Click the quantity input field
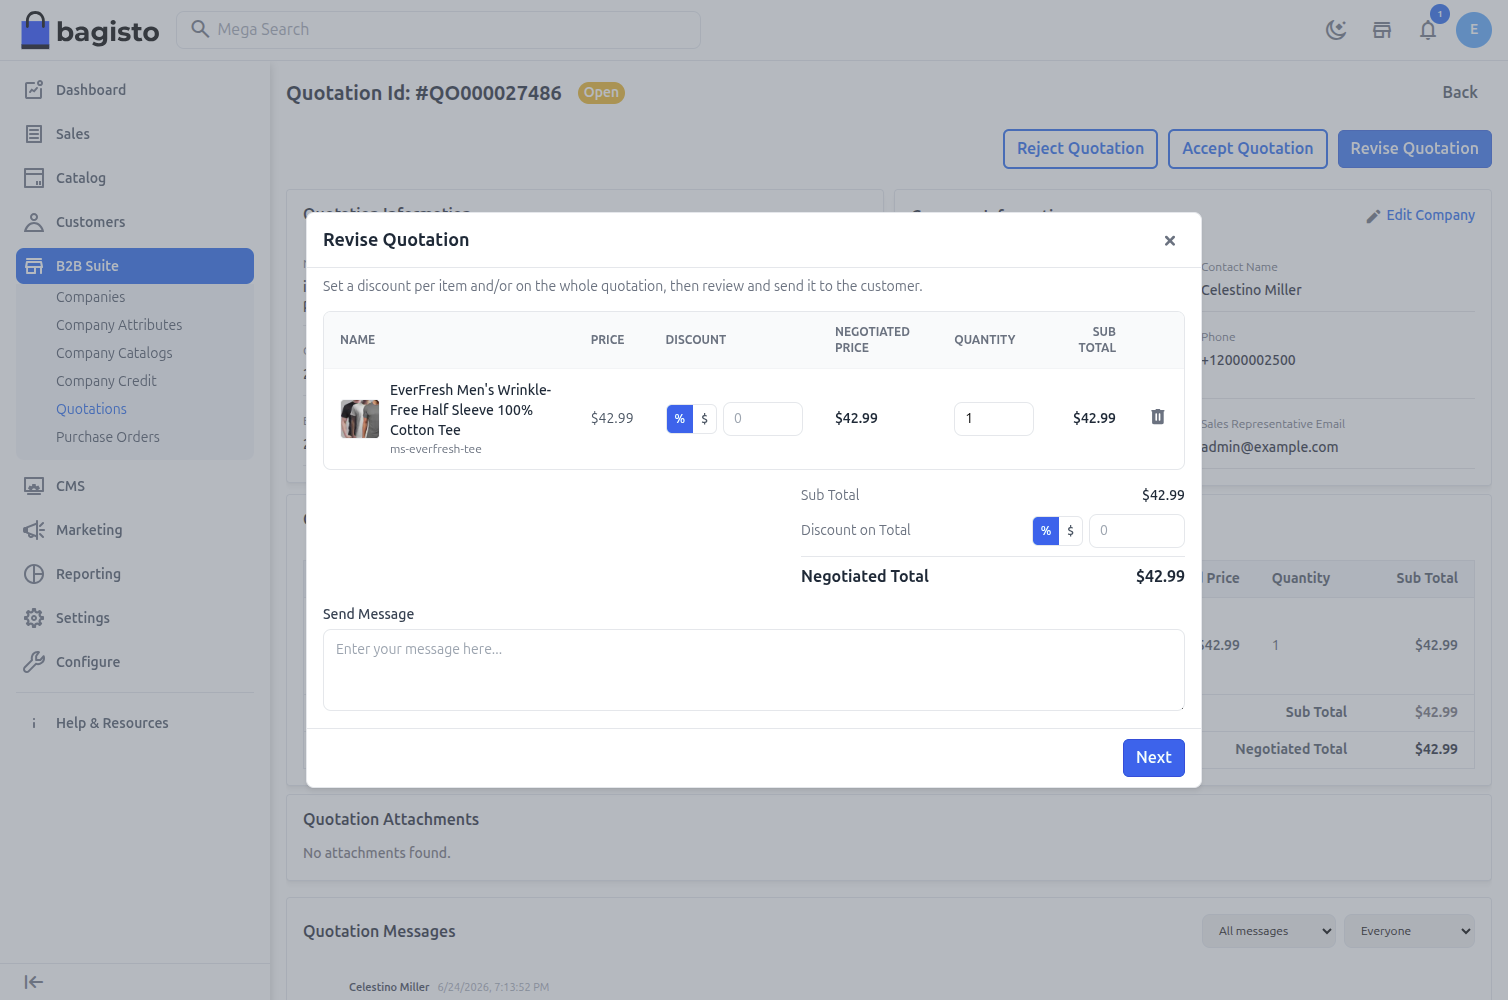The height and width of the screenshot is (1000, 1508). tap(994, 419)
